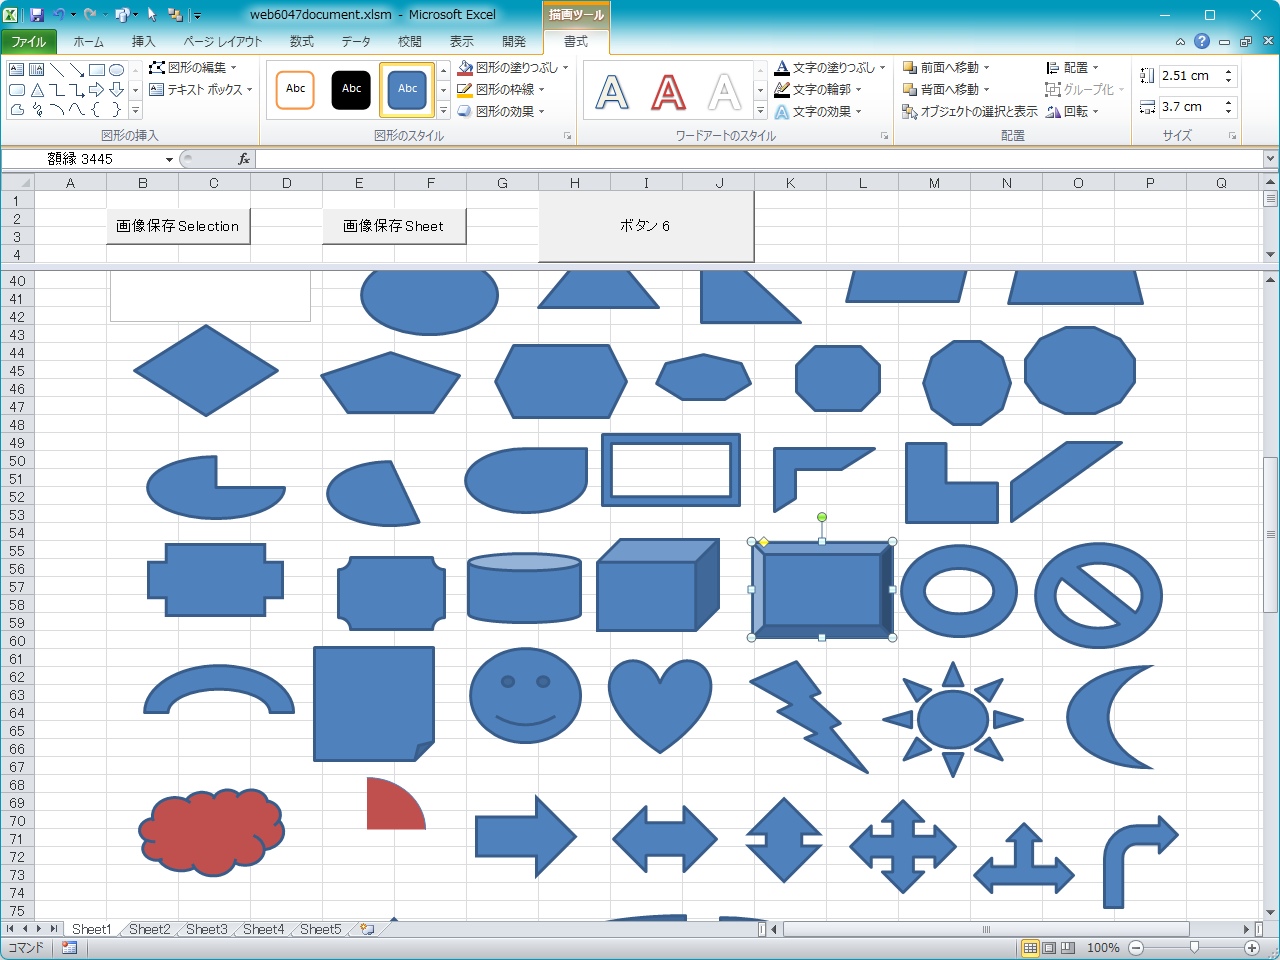
Task: Click the Excel Help question mark icon
Action: click(1202, 41)
